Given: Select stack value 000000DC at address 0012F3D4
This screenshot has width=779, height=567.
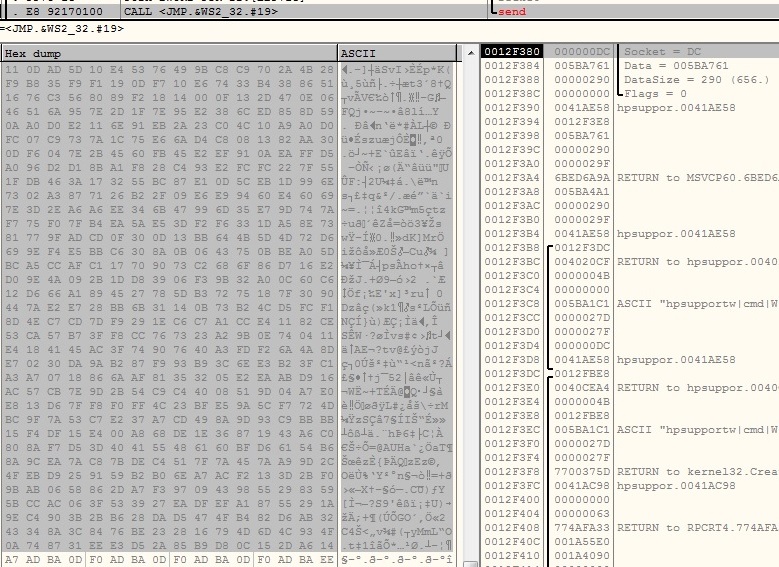Looking at the screenshot, I should 582,345.
